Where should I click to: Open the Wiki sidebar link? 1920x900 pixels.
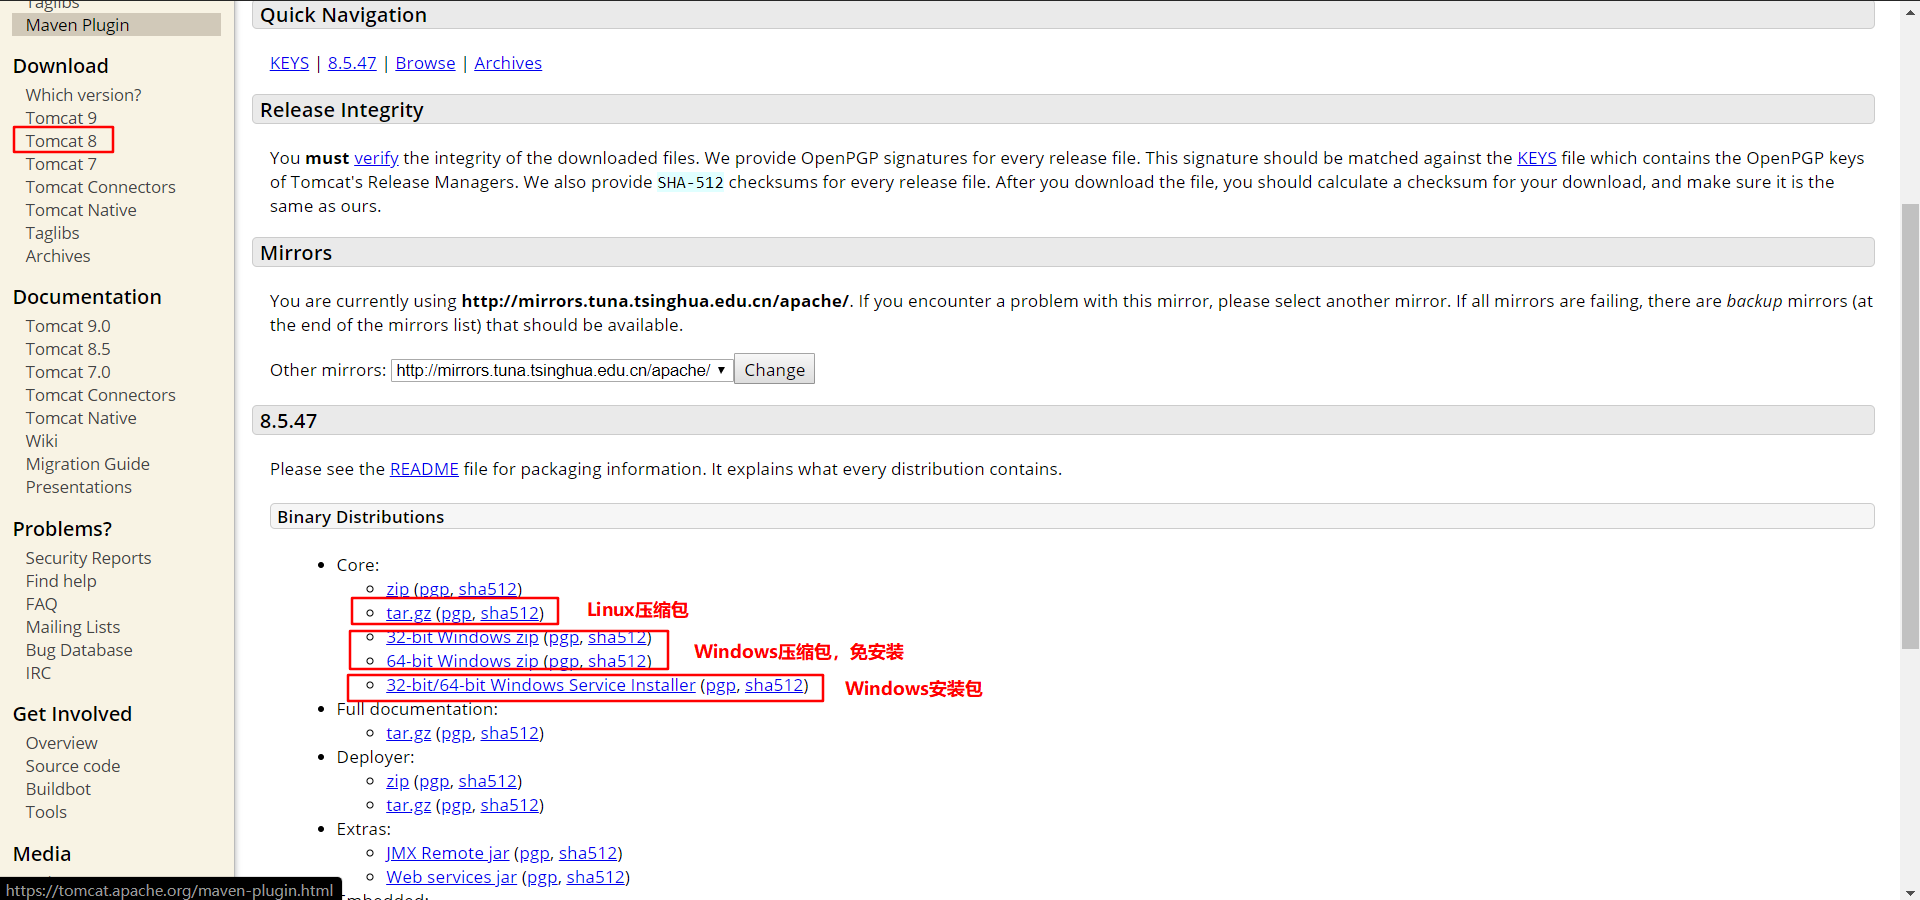[x=42, y=441]
